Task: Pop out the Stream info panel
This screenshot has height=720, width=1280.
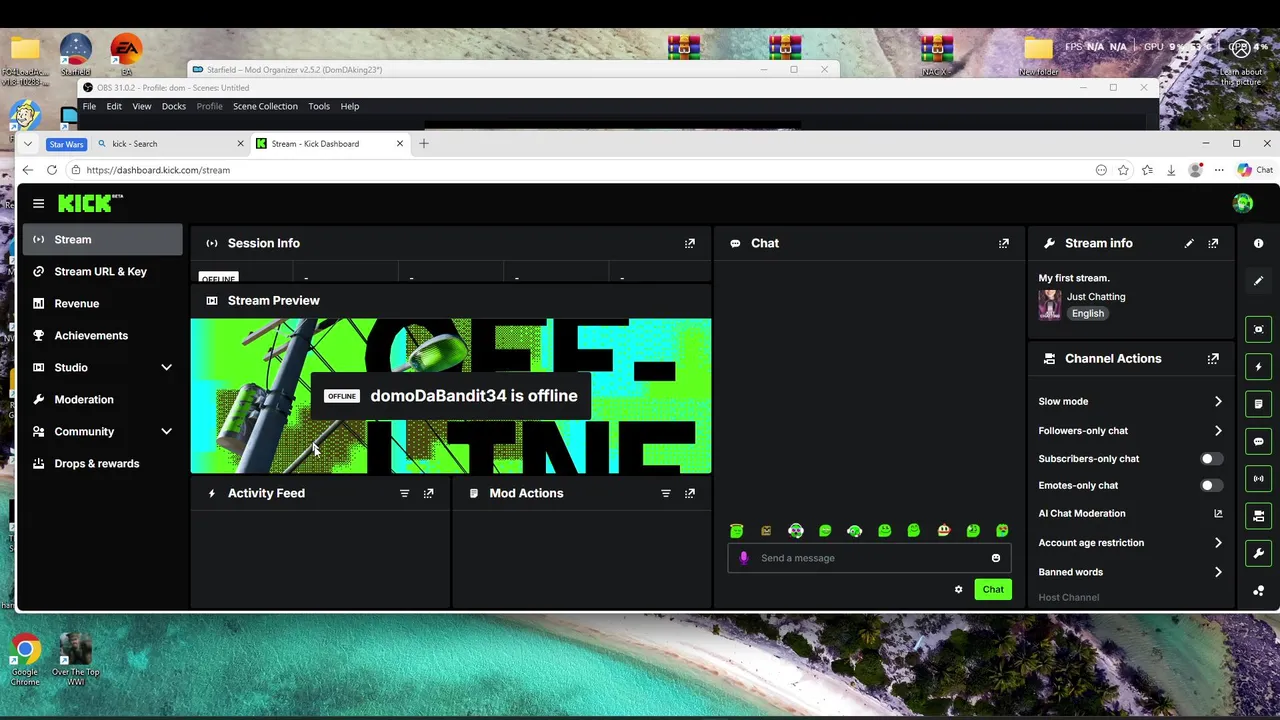Action: click(x=1213, y=243)
